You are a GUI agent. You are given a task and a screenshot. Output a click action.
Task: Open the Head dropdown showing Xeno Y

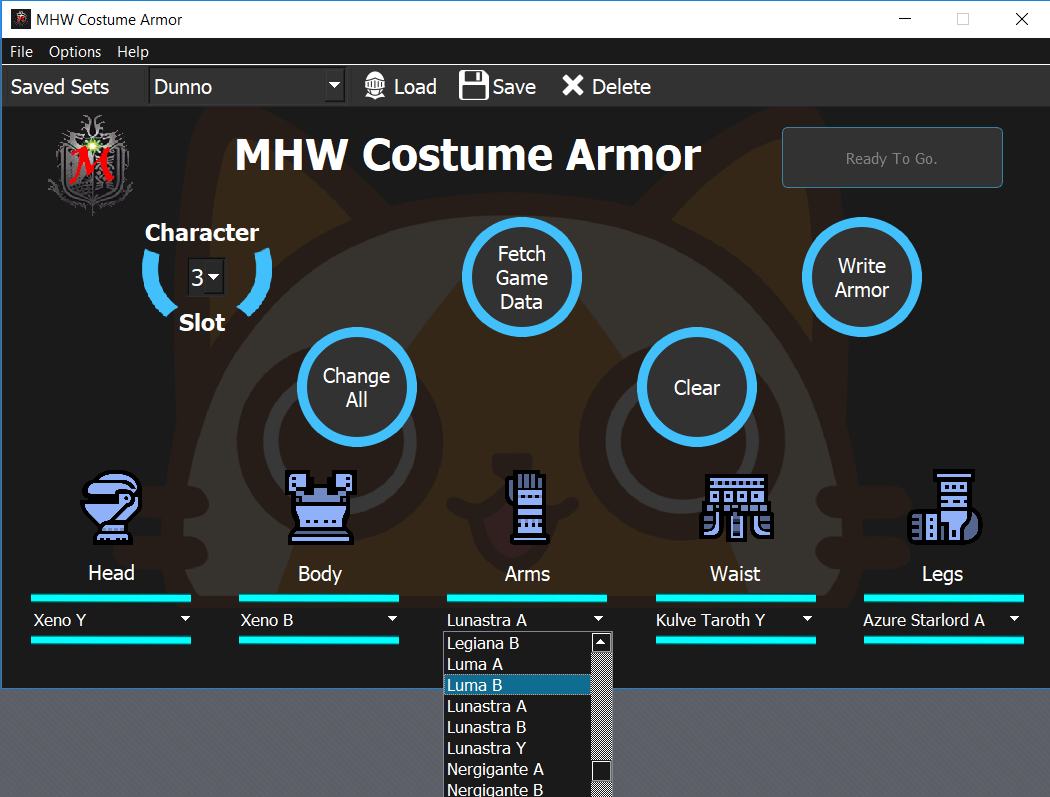111,620
